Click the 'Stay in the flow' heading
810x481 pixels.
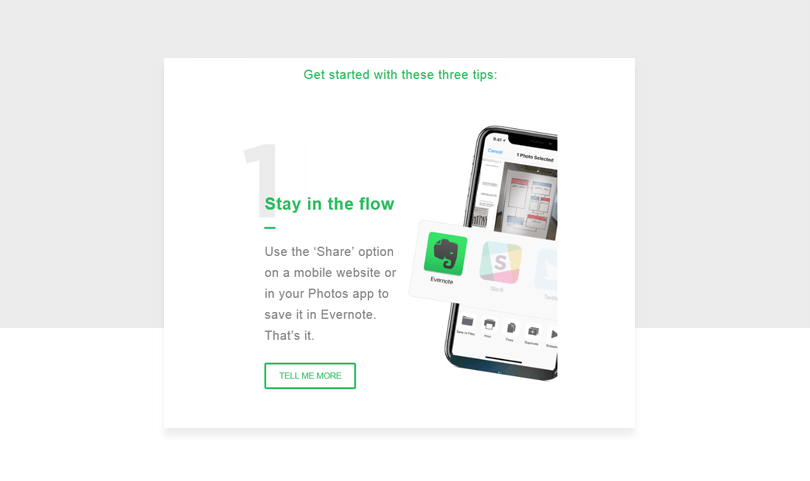coord(329,204)
